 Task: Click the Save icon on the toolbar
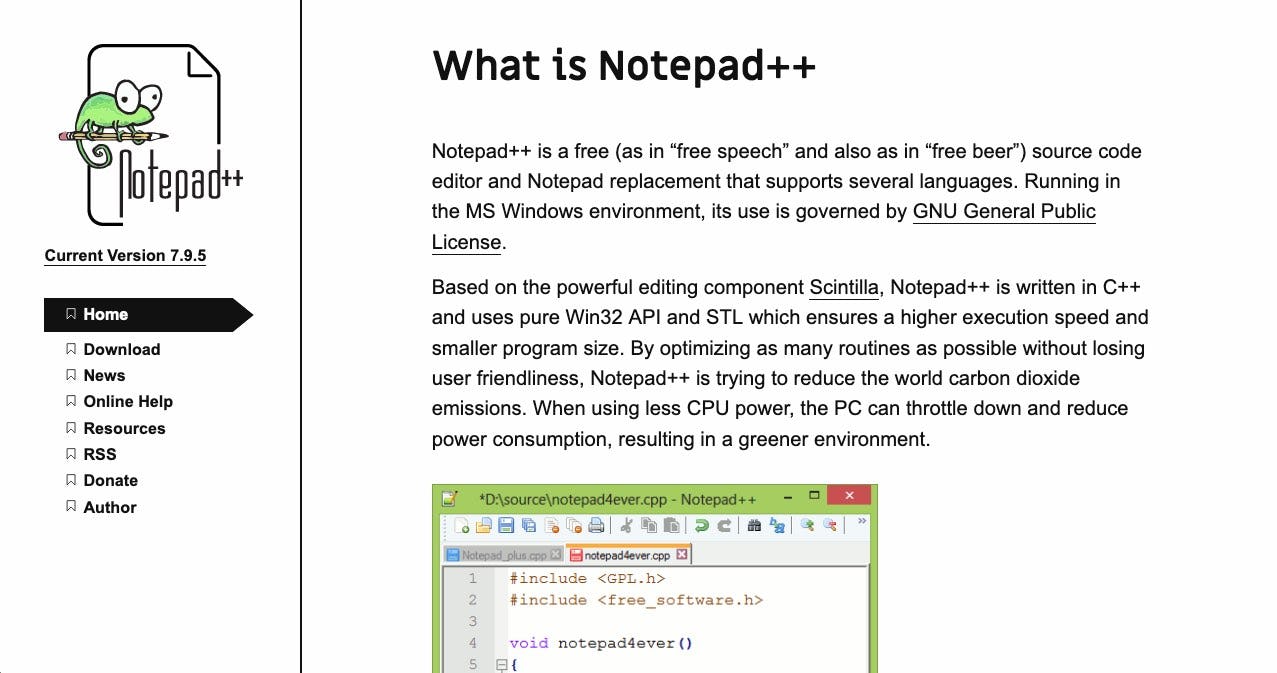[504, 527]
